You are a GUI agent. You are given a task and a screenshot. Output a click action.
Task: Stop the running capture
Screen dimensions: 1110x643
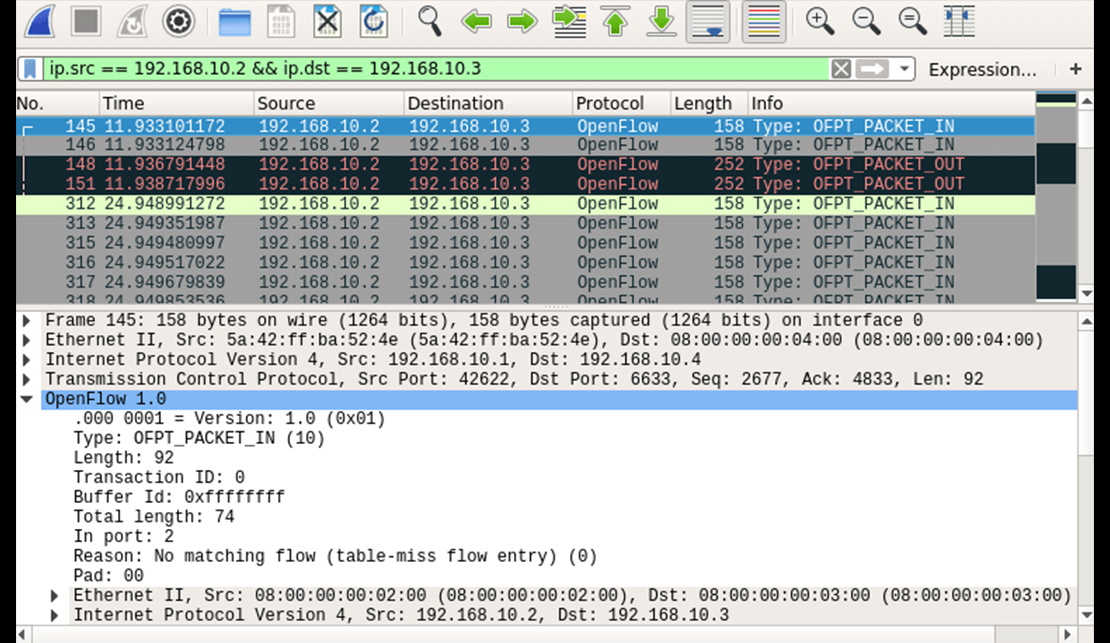(86, 21)
